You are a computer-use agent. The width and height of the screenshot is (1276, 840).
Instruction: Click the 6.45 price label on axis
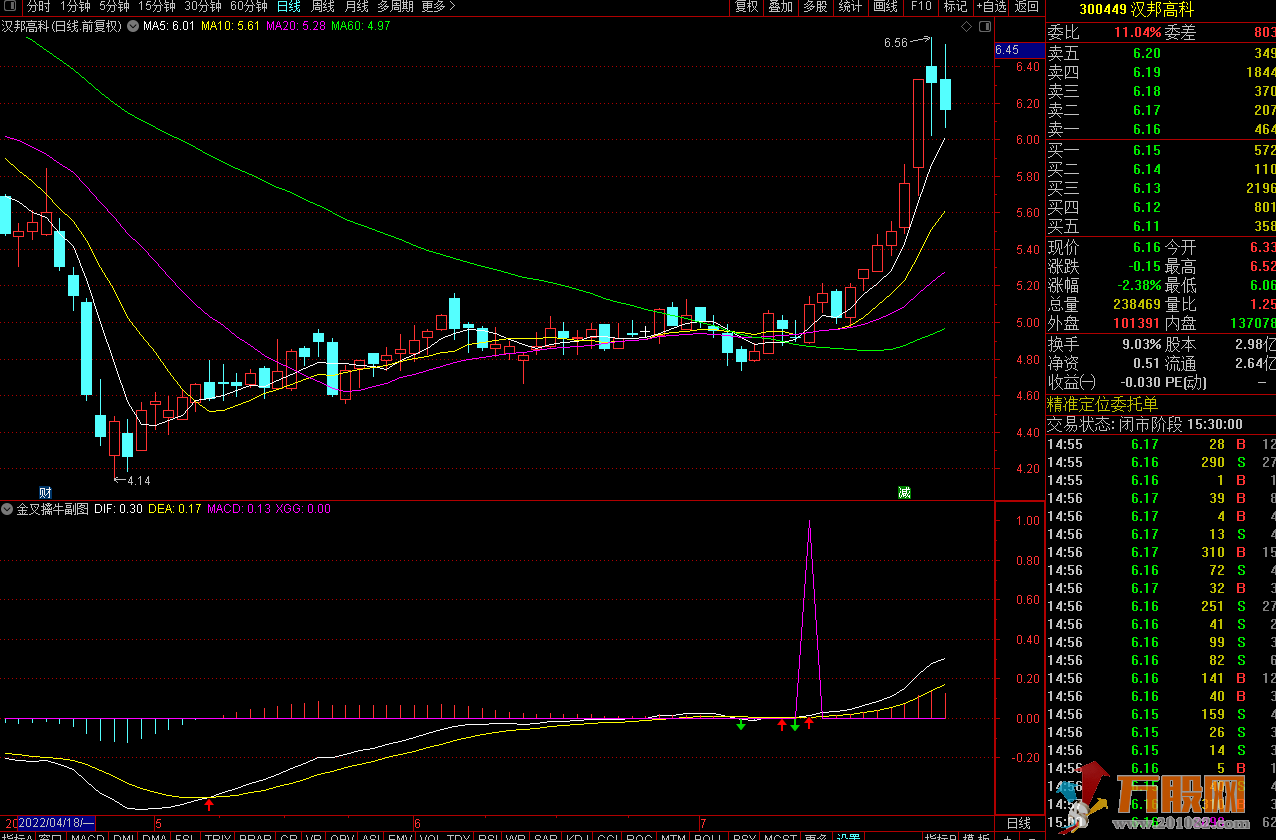[1007, 50]
